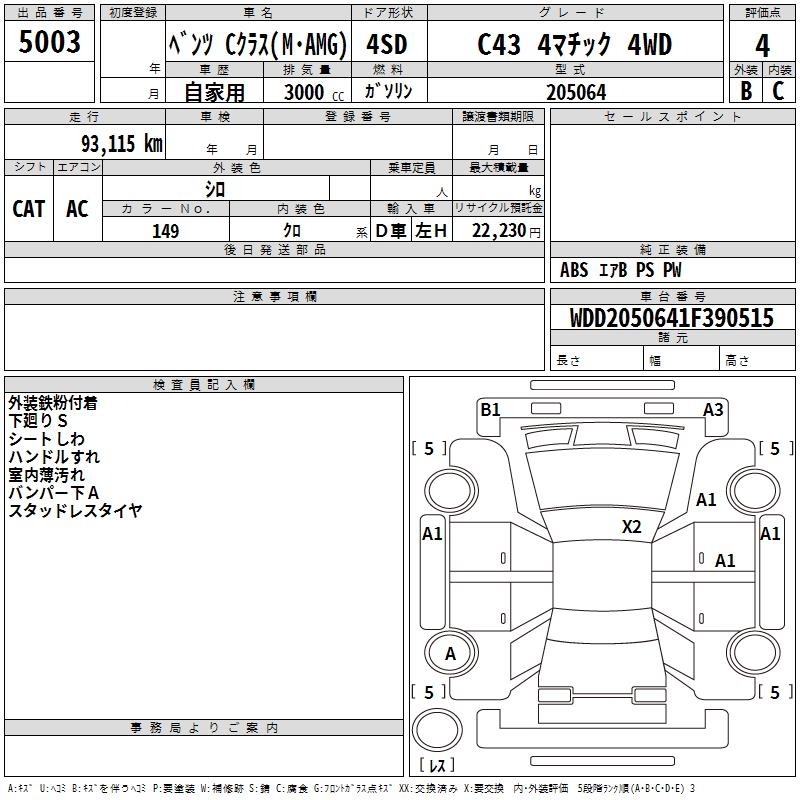Select model code 205064
The height and width of the screenshot is (800, 800).
pos(576,92)
